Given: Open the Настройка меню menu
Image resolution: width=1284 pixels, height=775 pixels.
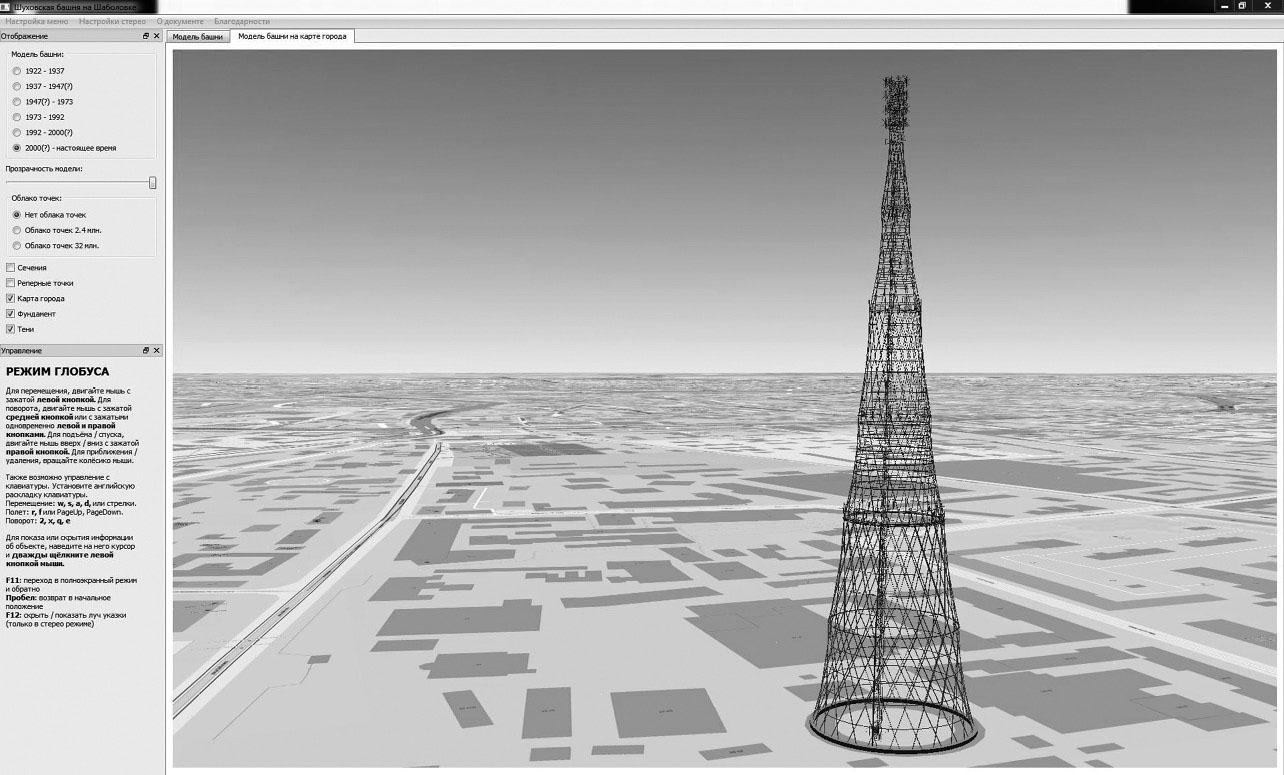Looking at the screenshot, I should [37, 21].
